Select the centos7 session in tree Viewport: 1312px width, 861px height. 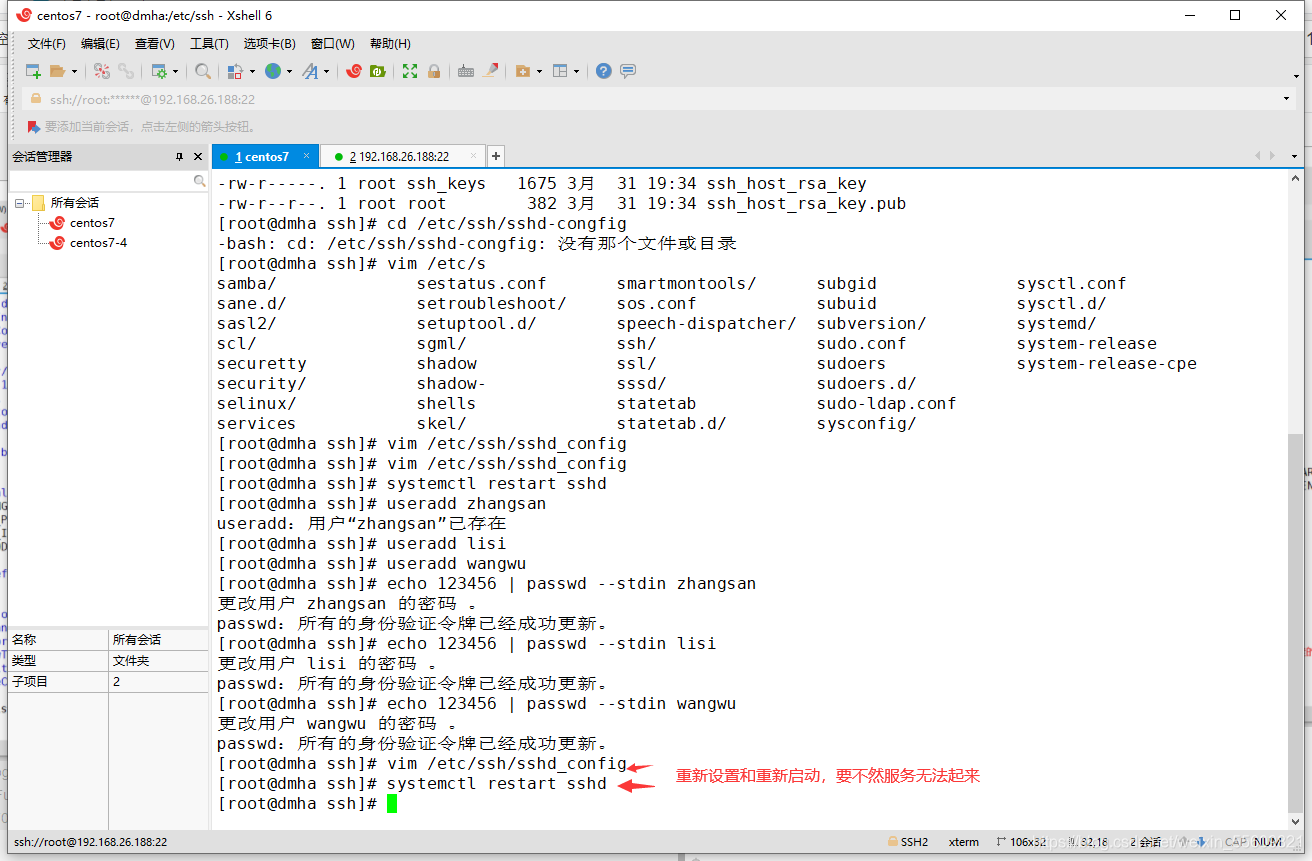[92, 223]
